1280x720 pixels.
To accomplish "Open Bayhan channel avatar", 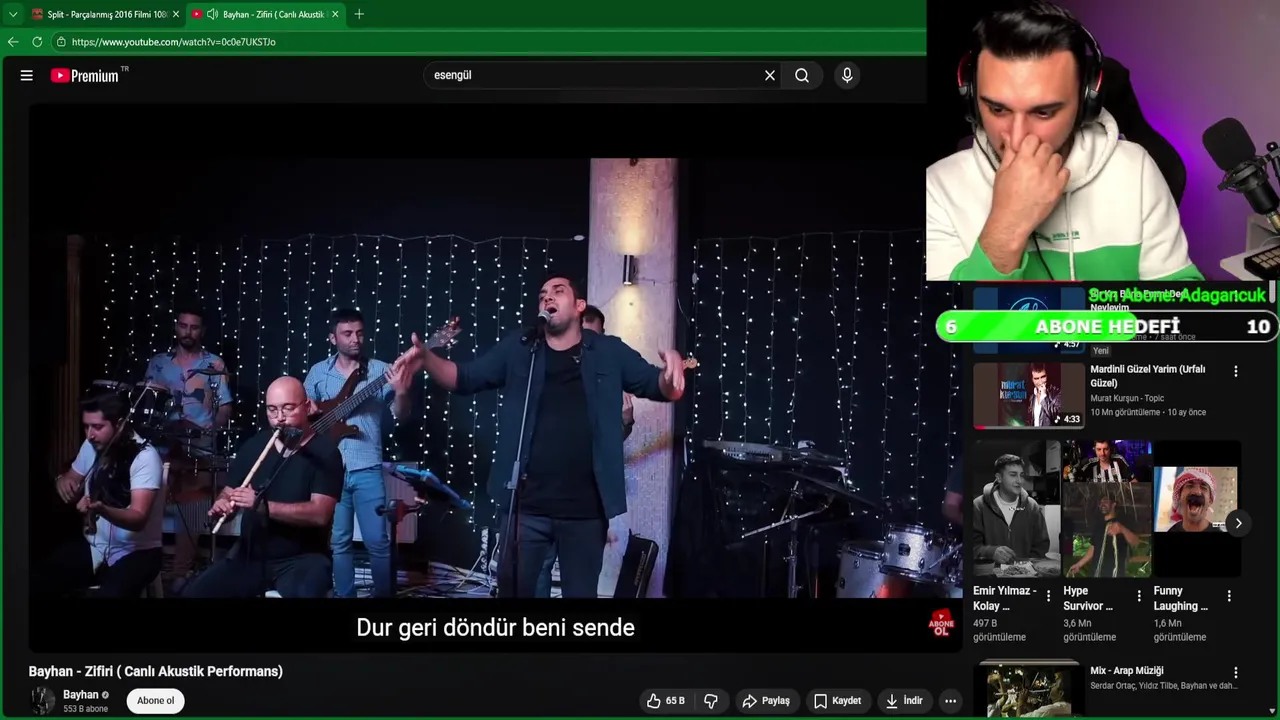I will 42,701.
